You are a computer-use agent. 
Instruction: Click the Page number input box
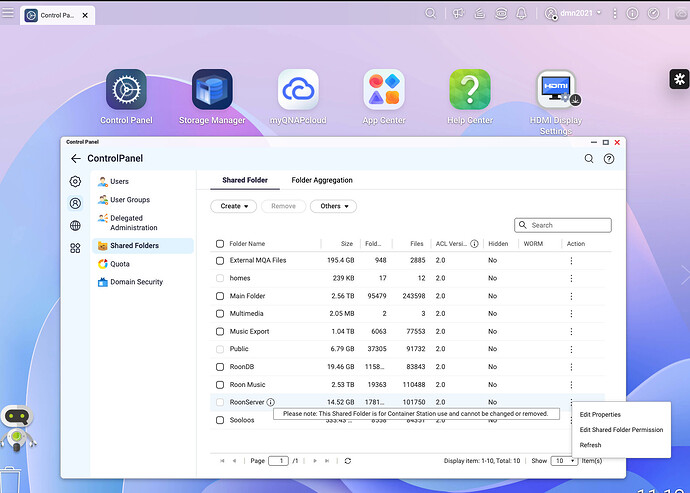pos(278,461)
